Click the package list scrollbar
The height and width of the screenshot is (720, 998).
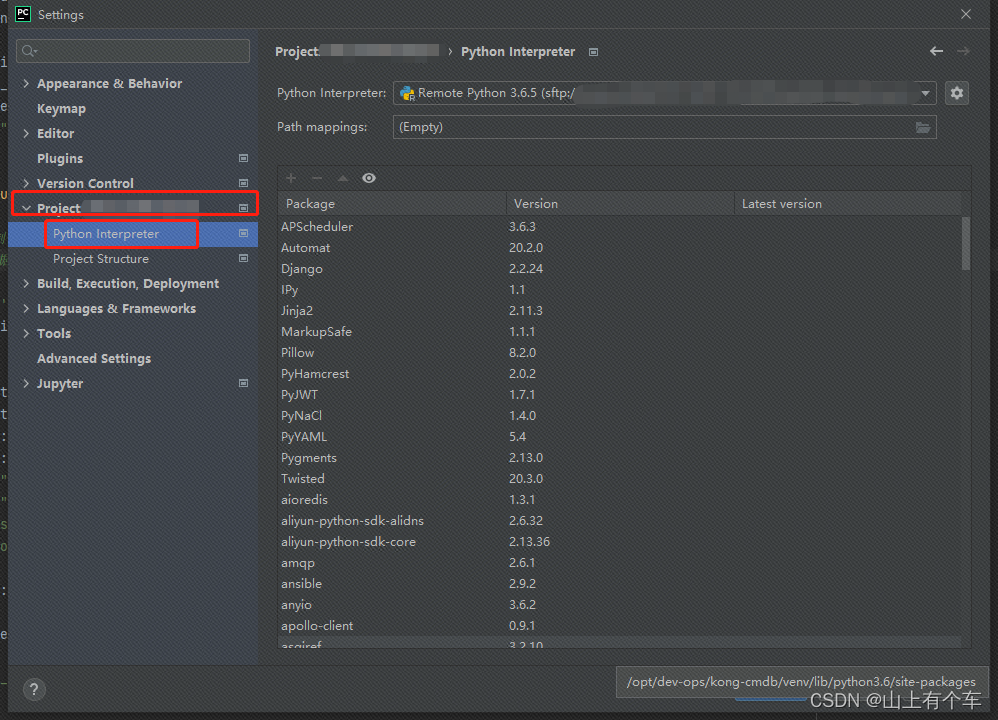(x=966, y=243)
